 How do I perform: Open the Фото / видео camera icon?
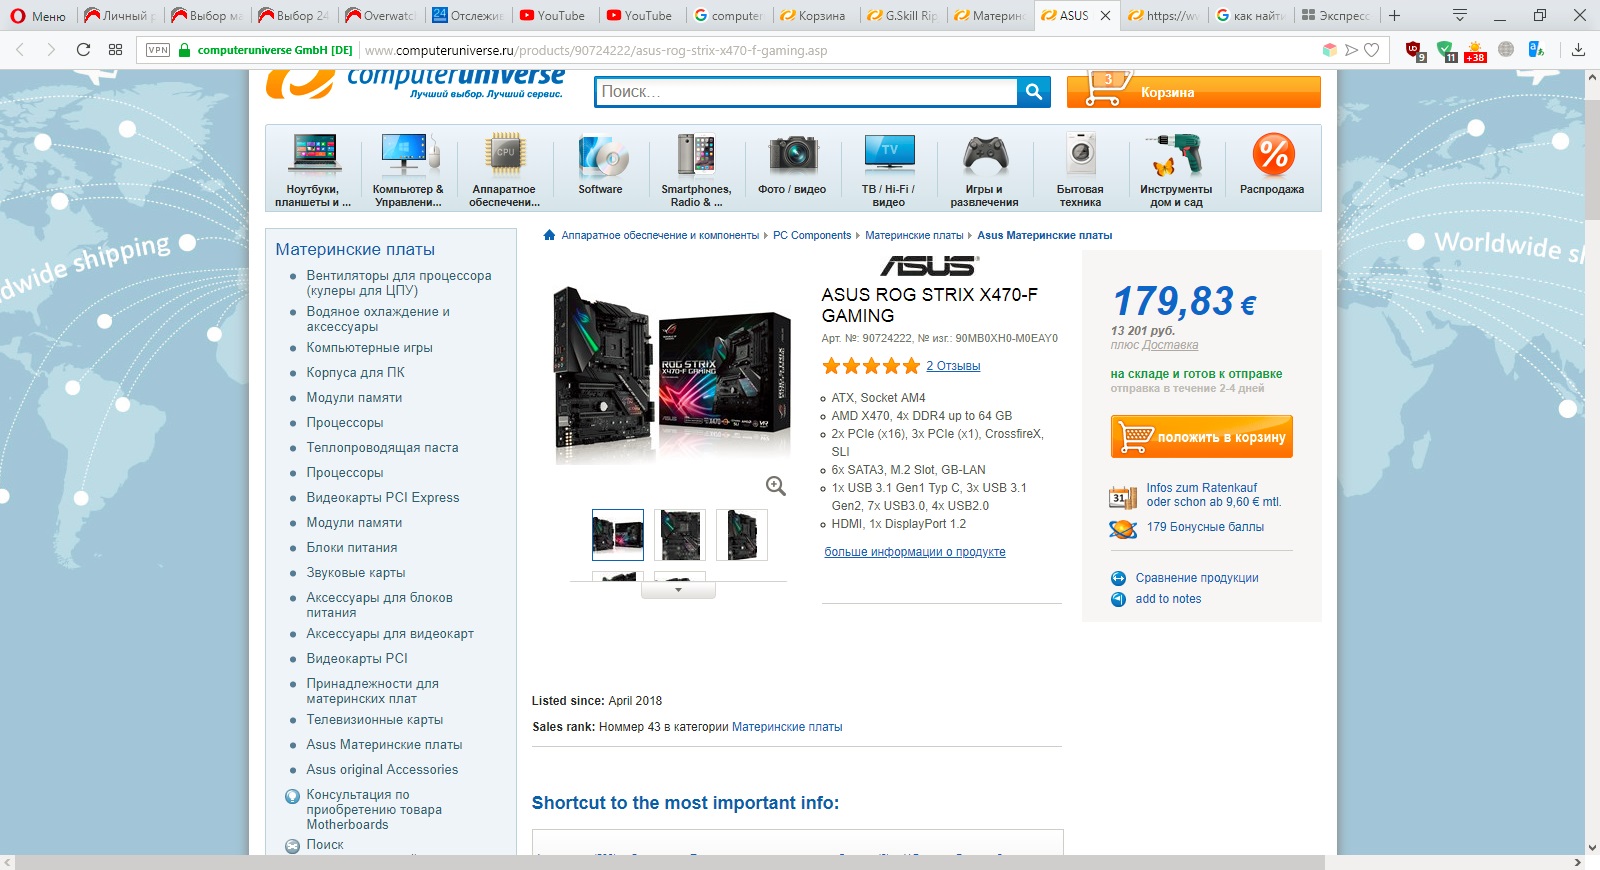click(x=792, y=165)
